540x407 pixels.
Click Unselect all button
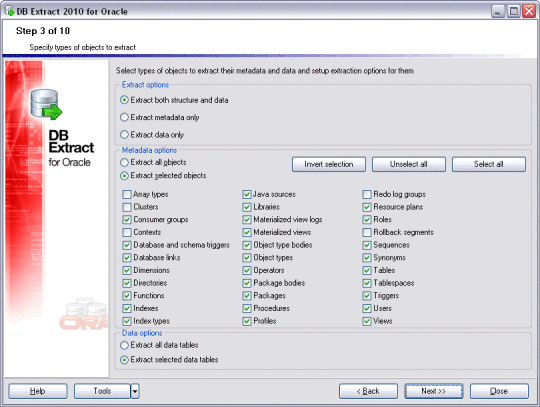click(409, 164)
